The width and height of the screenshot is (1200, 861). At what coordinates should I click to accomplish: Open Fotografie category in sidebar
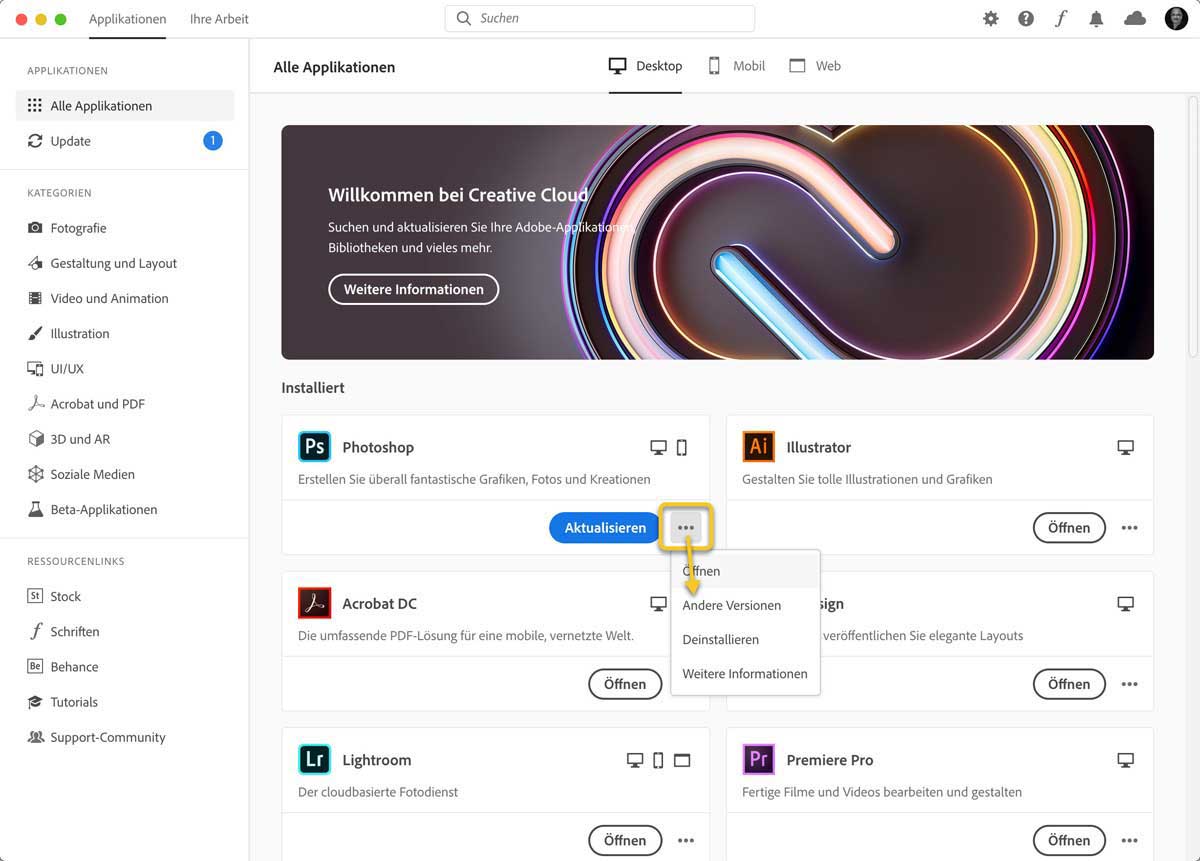[x=78, y=228]
